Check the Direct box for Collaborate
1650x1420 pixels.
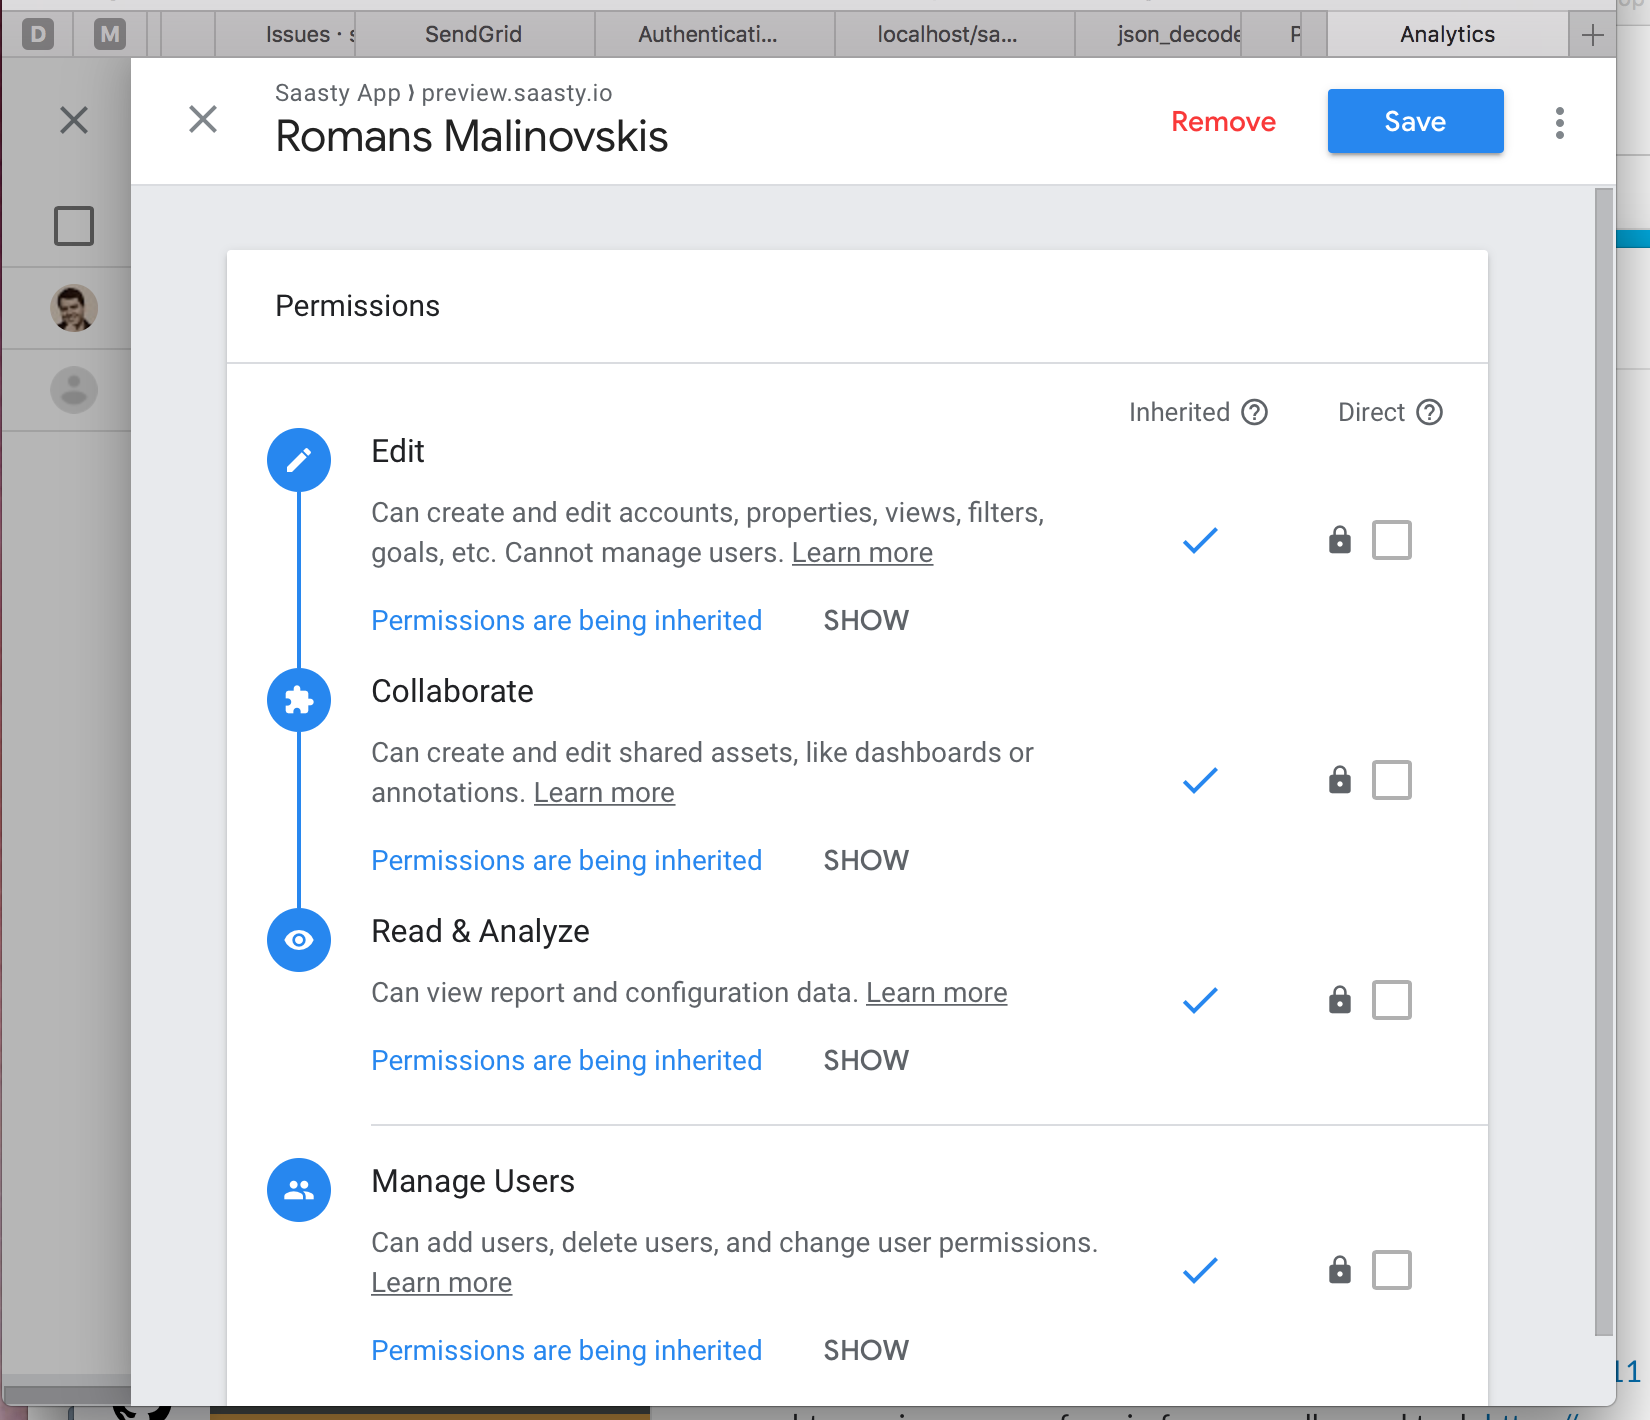pyautogui.click(x=1392, y=780)
